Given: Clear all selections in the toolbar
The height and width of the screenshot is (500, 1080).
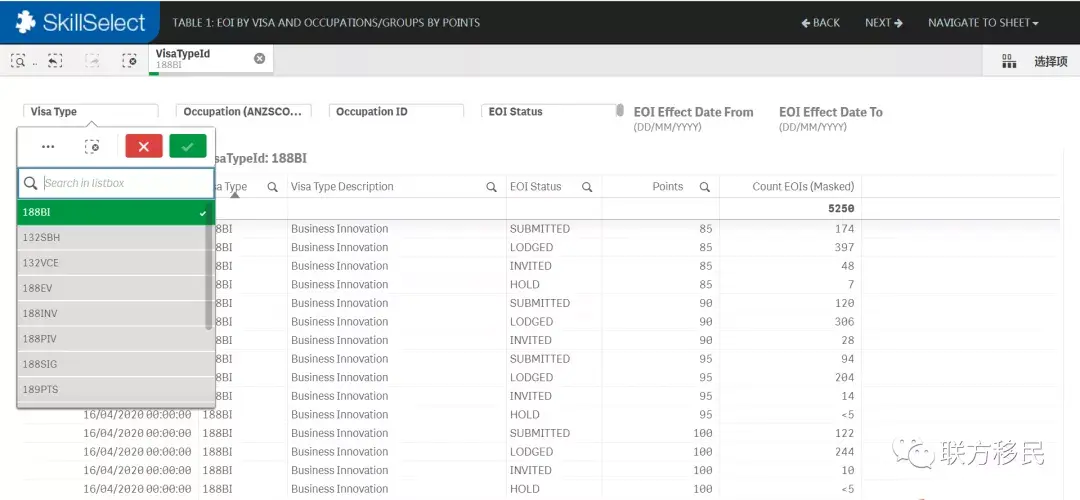Looking at the screenshot, I should tap(129, 61).
